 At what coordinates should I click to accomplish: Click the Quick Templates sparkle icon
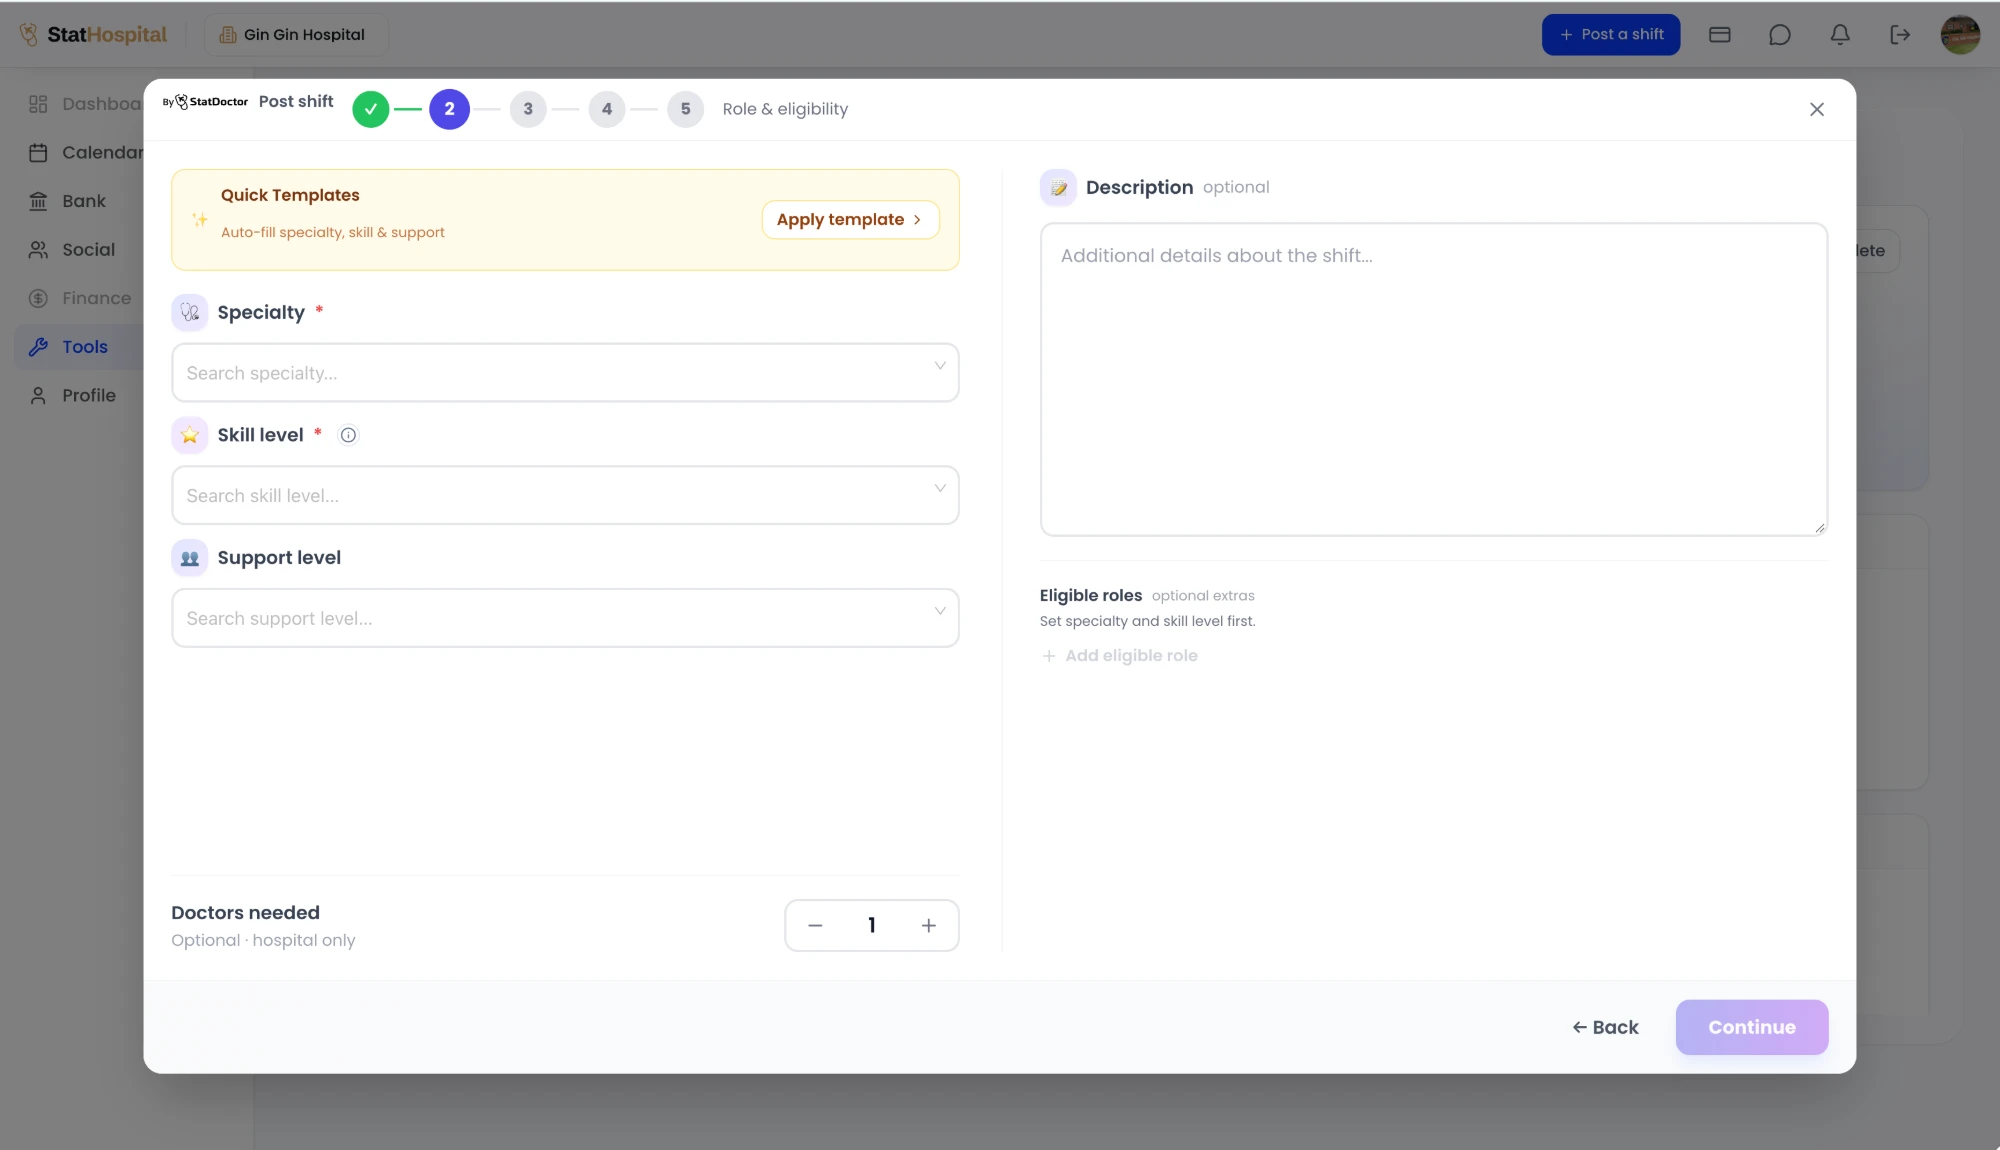coord(200,220)
